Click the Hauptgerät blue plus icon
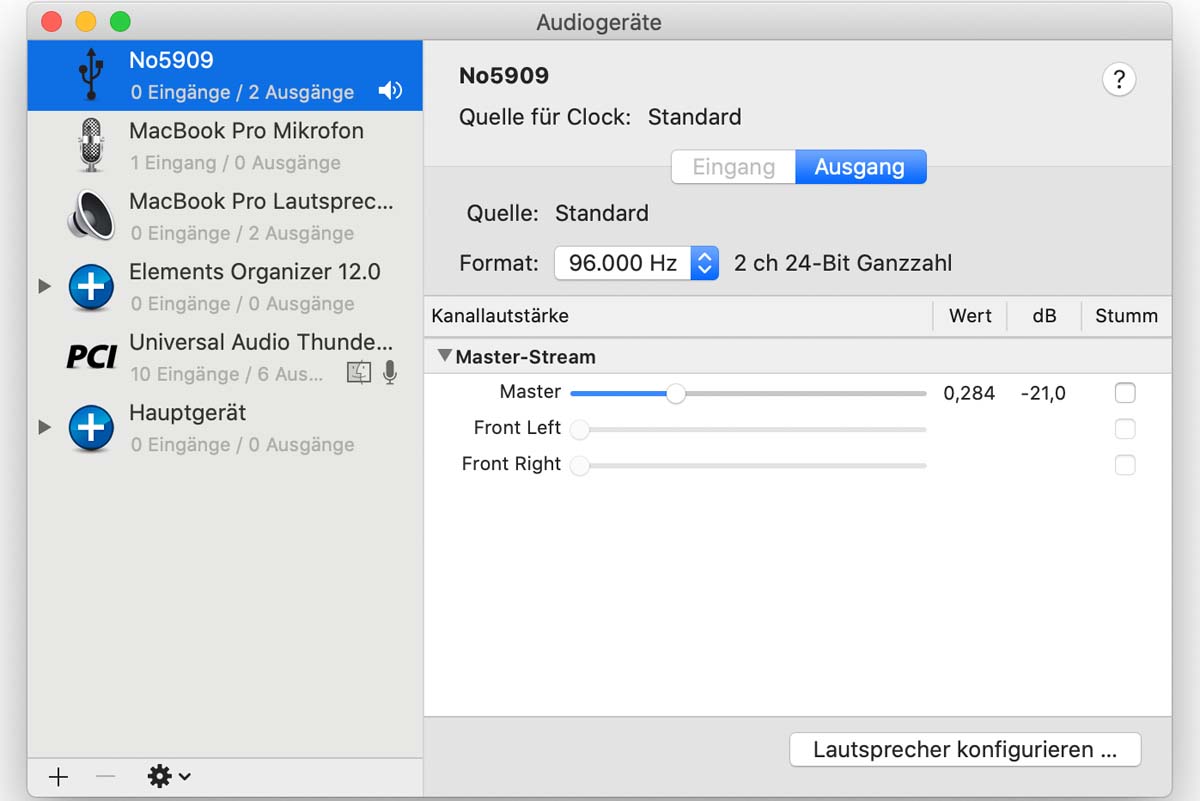The width and height of the screenshot is (1200, 801). [x=91, y=428]
